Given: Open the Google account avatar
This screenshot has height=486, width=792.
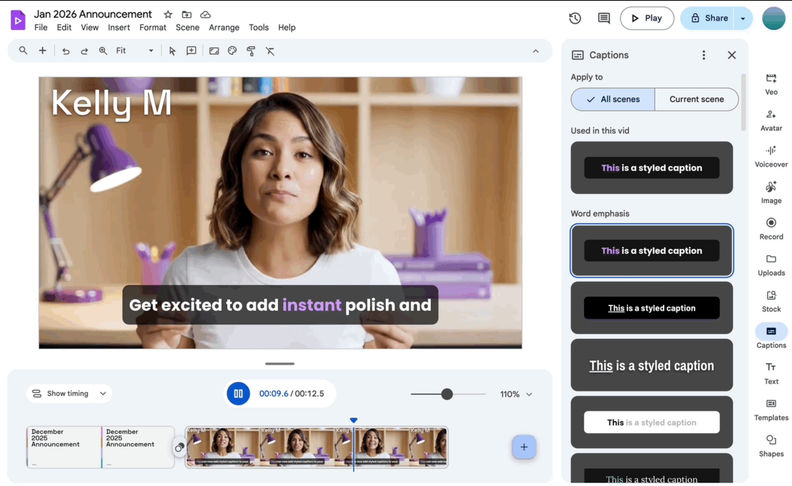Looking at the screenshot, I should pos(773,18).
